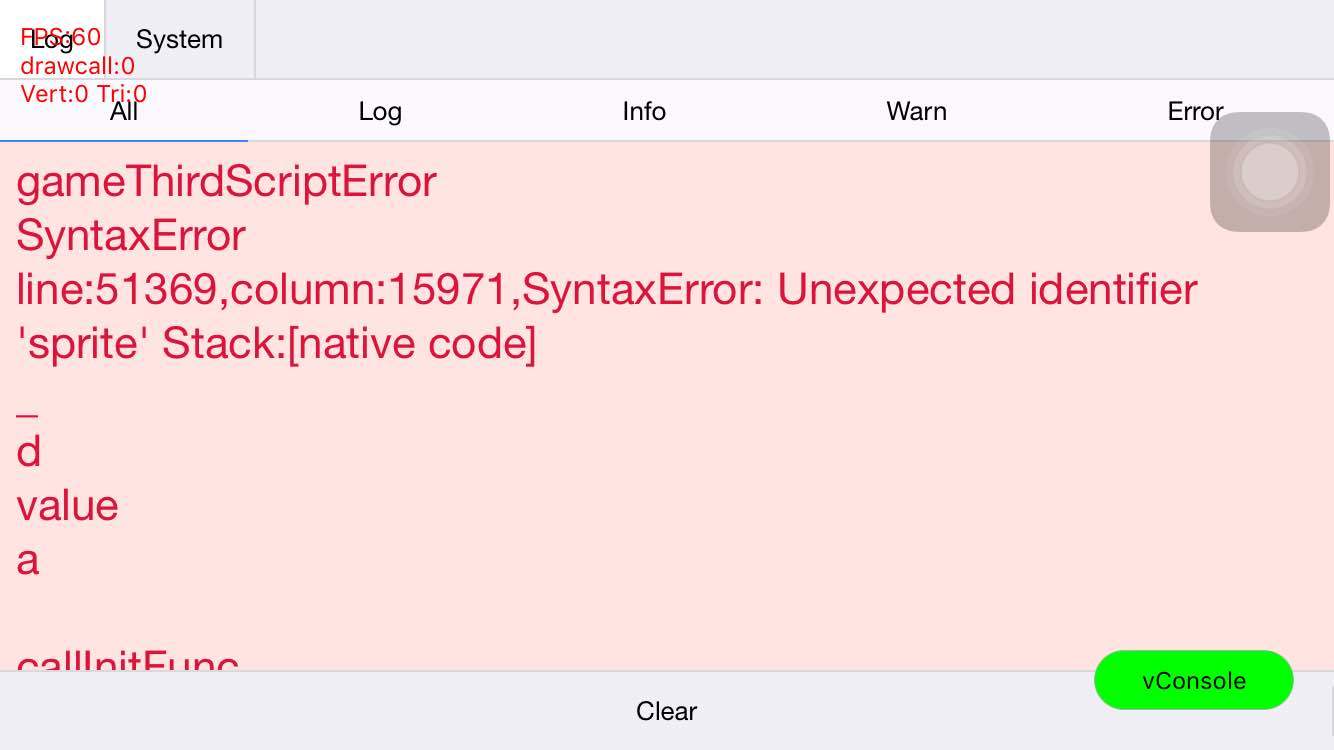Viewport: 1334px width, 750px height.
Task: Filter console output to Info messages
Action: coord(644,112)
